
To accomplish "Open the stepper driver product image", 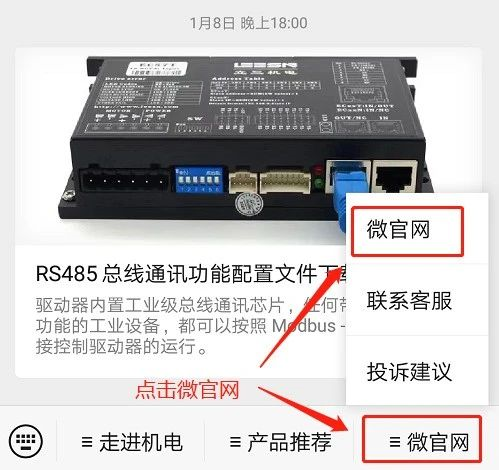I will point(248,147).
